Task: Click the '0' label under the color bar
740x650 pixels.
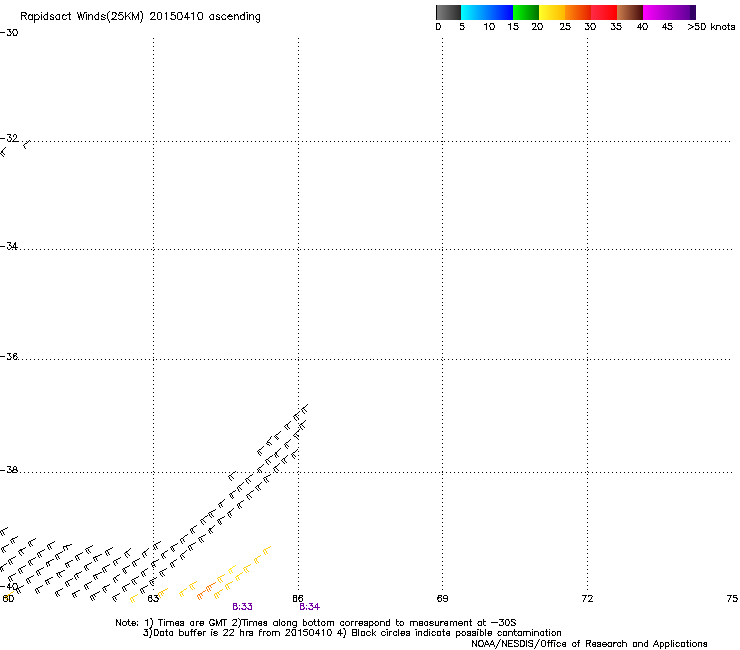Action: pos(438,27)
